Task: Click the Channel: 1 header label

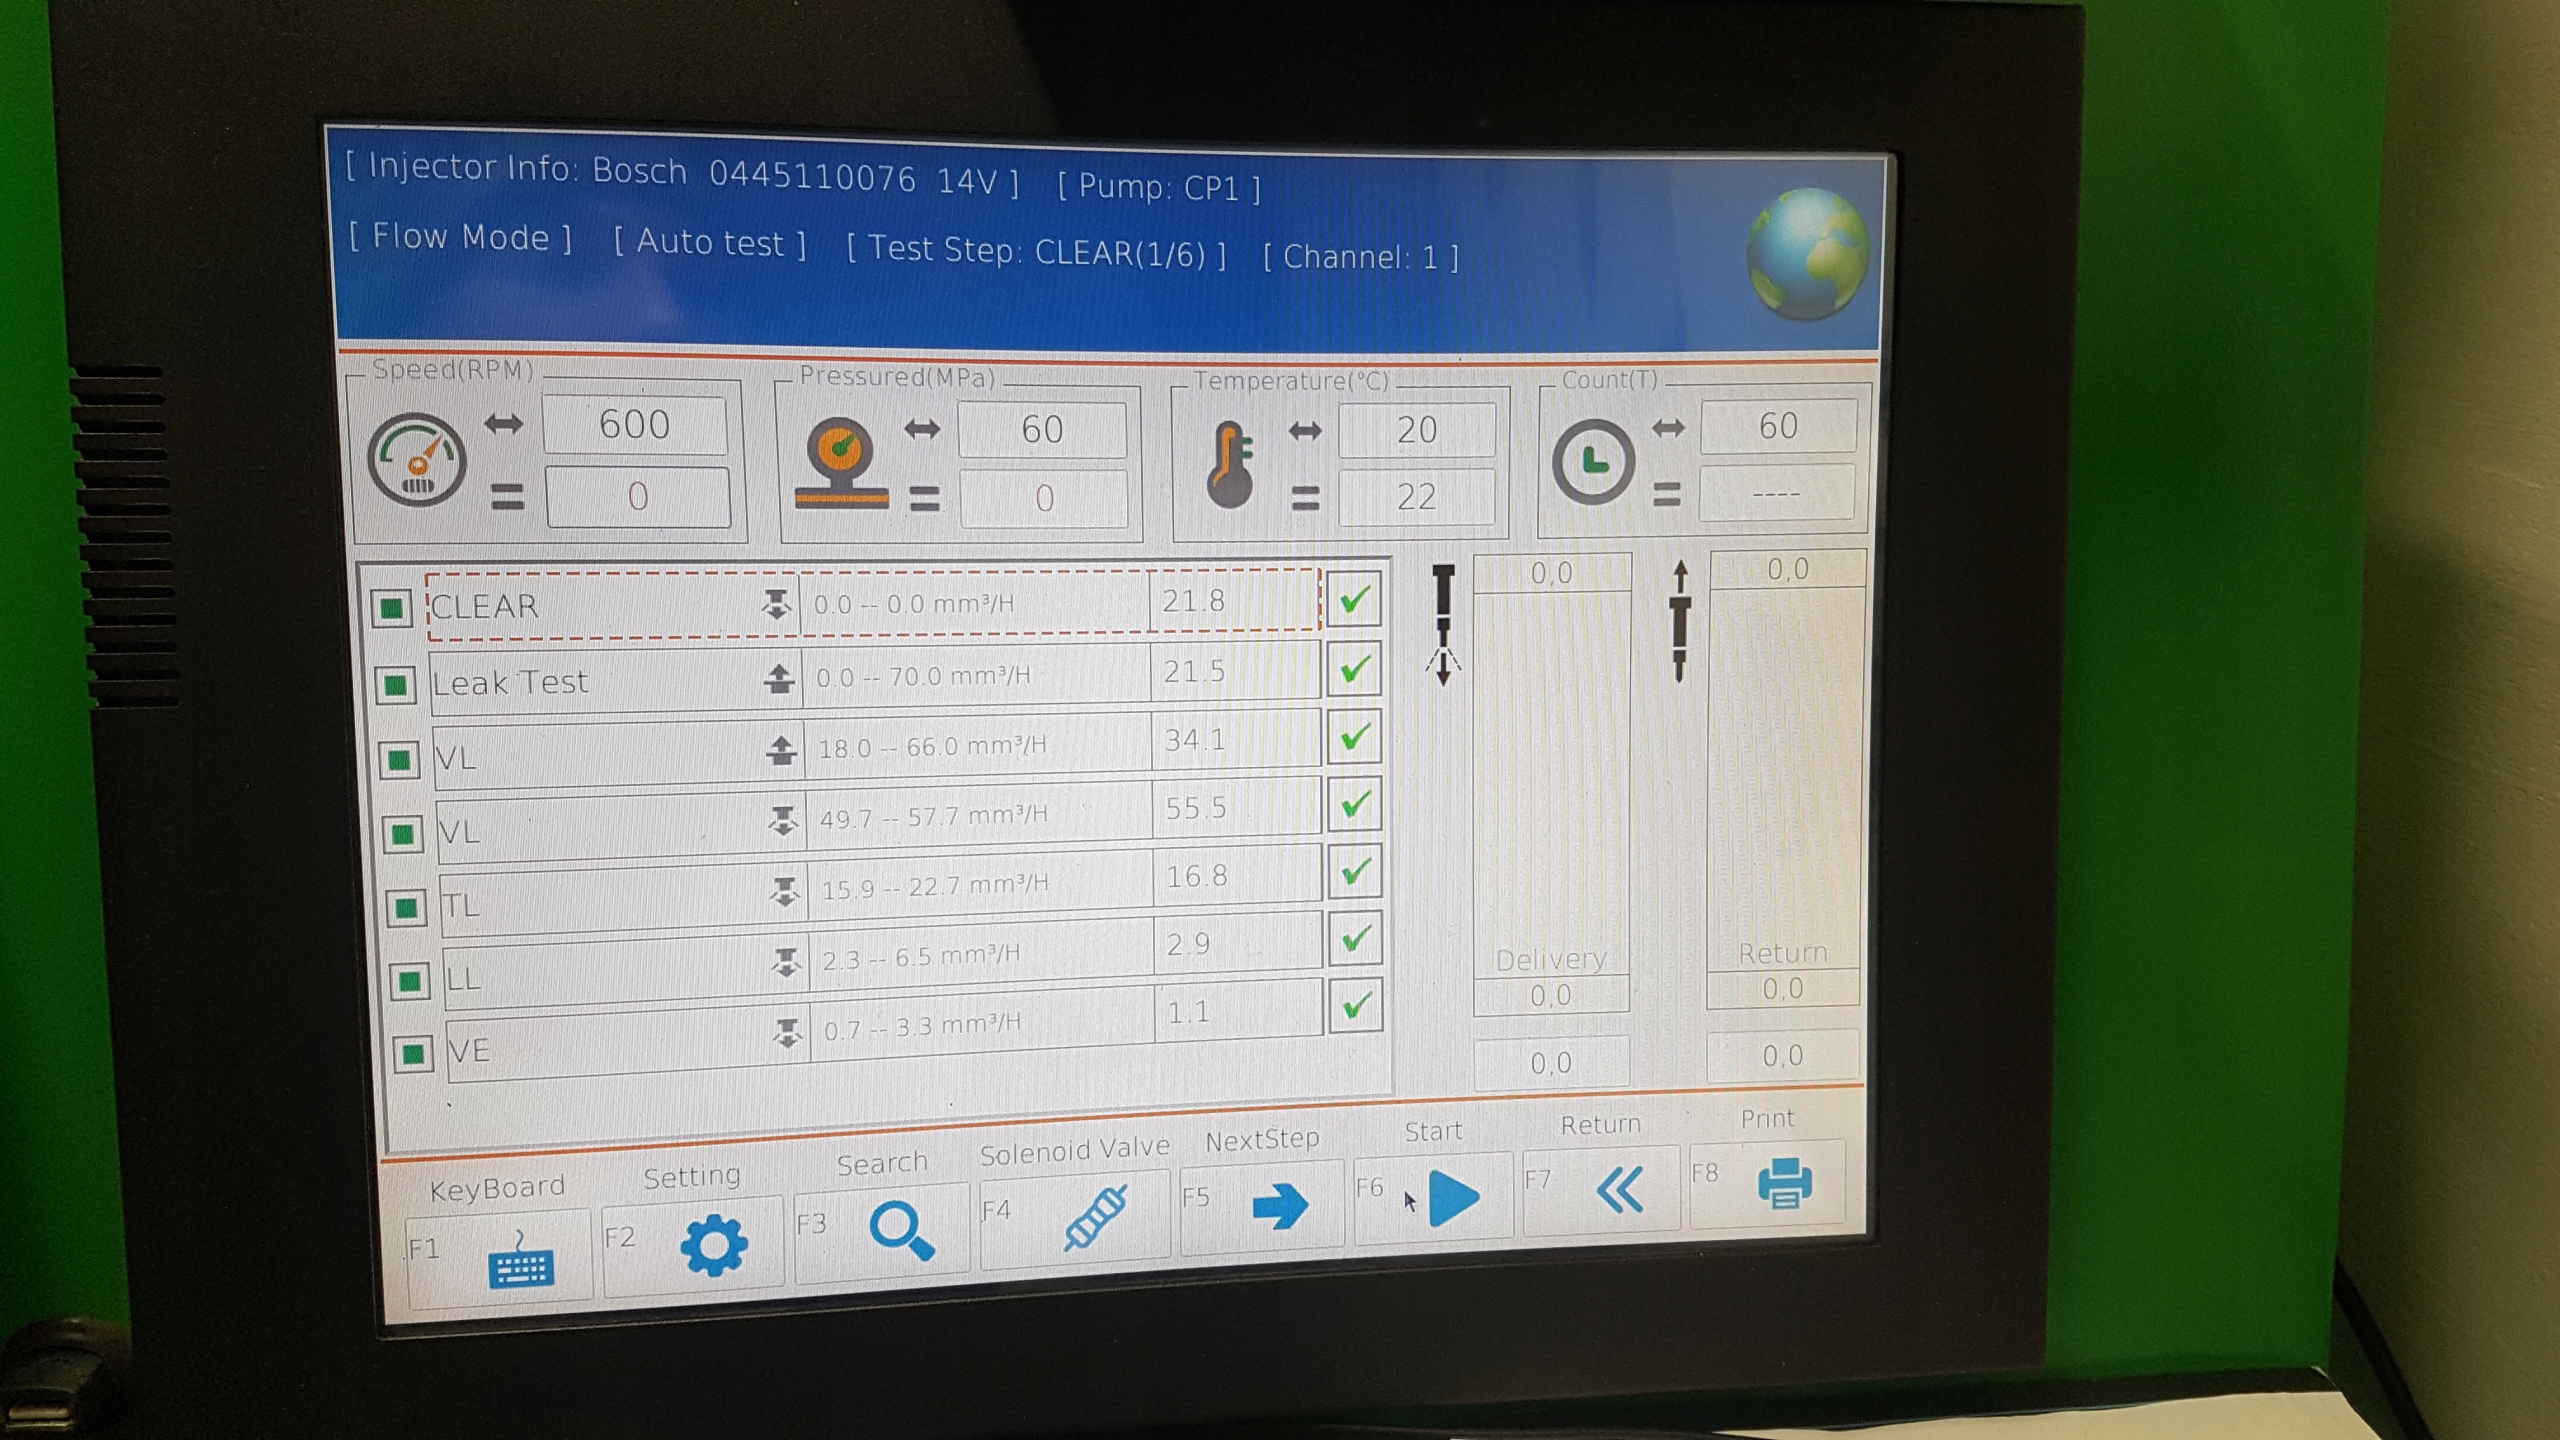Action: (1361, 257)
